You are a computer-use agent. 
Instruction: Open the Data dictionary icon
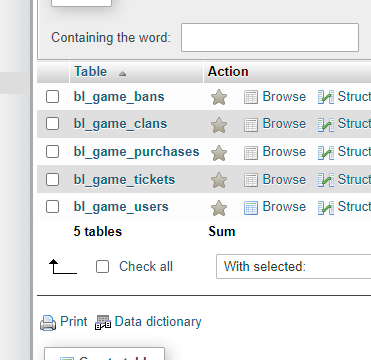103,322
